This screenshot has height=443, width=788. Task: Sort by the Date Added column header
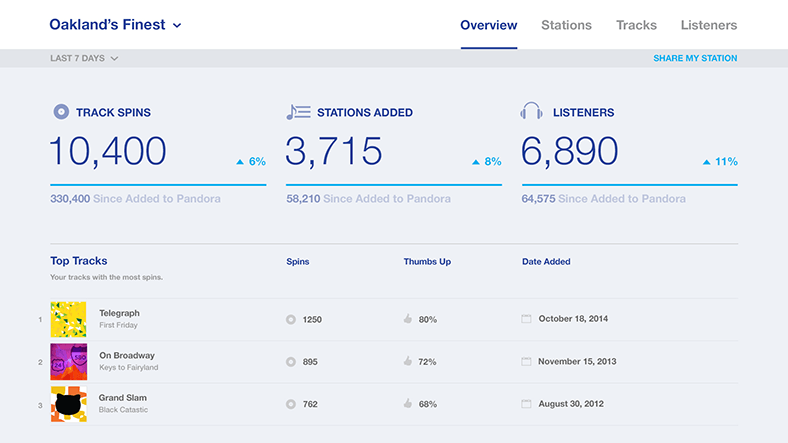[546, 262]
